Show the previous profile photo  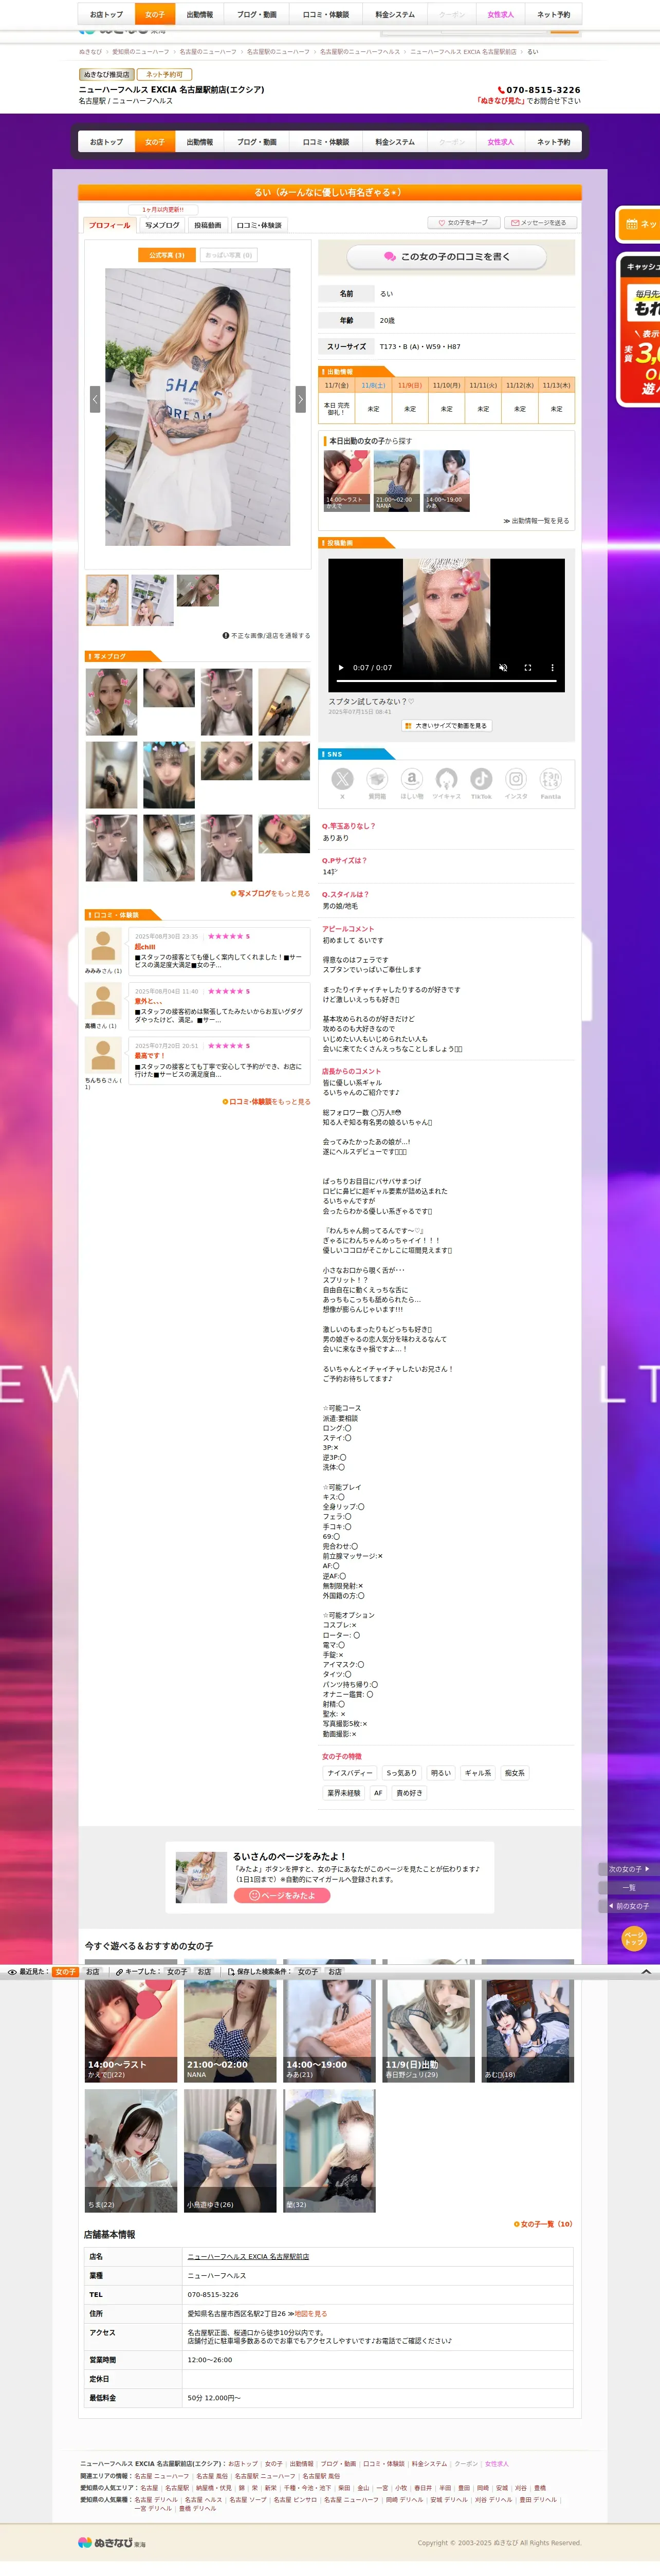(95, 399)
